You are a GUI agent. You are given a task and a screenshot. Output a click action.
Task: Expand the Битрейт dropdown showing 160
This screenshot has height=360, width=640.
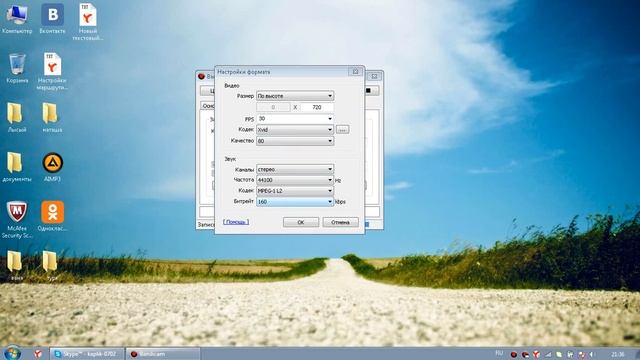tap(295, 202)
